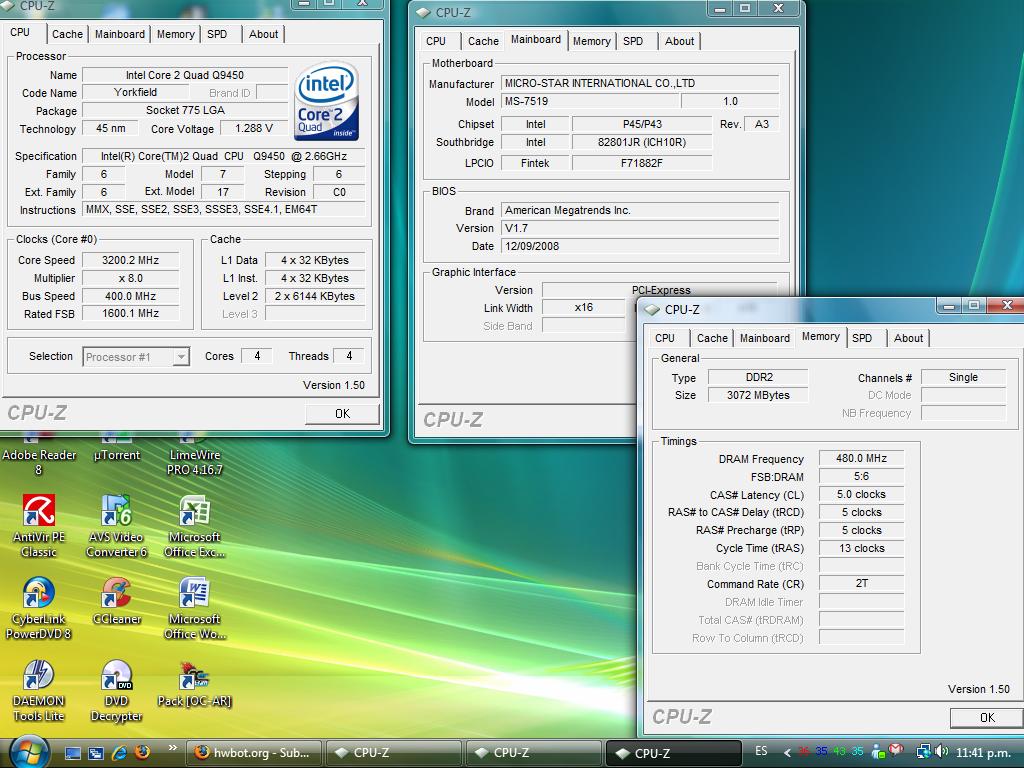
Task: Open About tab in the Memory window
Action: click(908, 338)
